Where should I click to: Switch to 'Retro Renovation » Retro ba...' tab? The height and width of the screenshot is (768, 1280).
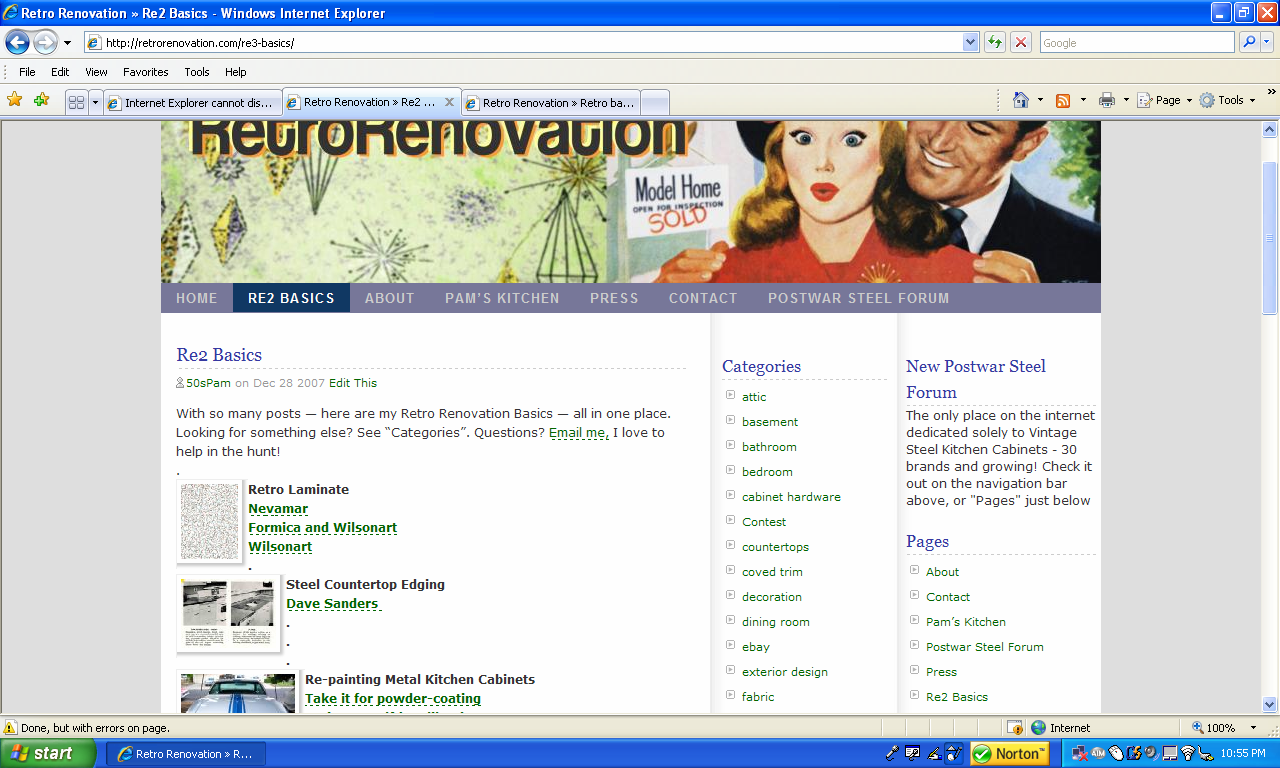[550, 102]
